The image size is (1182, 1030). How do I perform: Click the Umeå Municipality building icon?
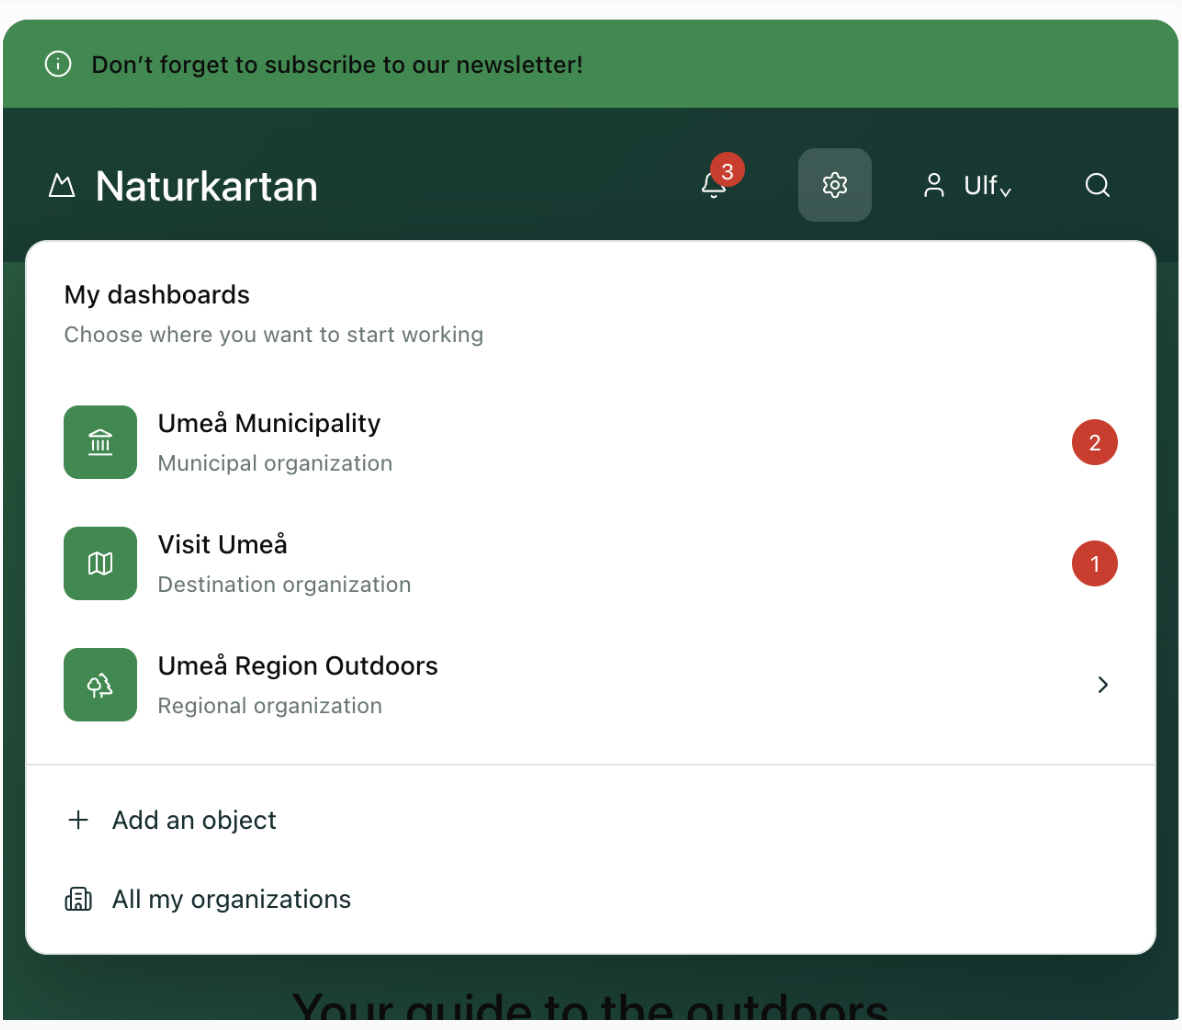100,442
